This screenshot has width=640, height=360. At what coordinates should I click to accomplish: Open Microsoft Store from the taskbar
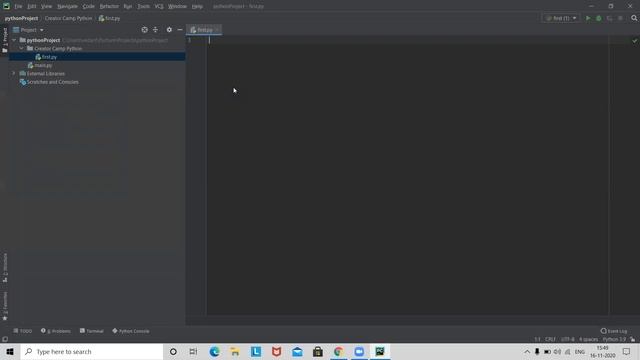pyautogui.click(x=318, y=351)
